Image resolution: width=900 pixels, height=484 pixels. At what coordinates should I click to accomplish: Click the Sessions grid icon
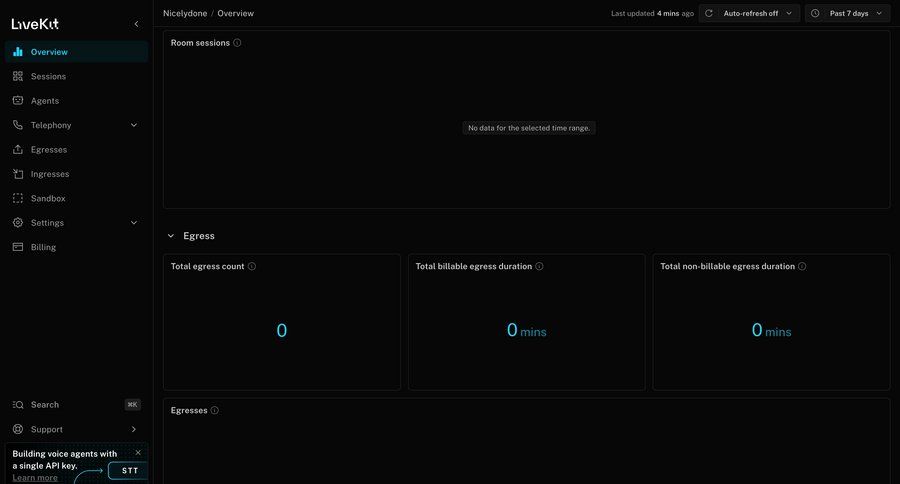tap(18, 76)
